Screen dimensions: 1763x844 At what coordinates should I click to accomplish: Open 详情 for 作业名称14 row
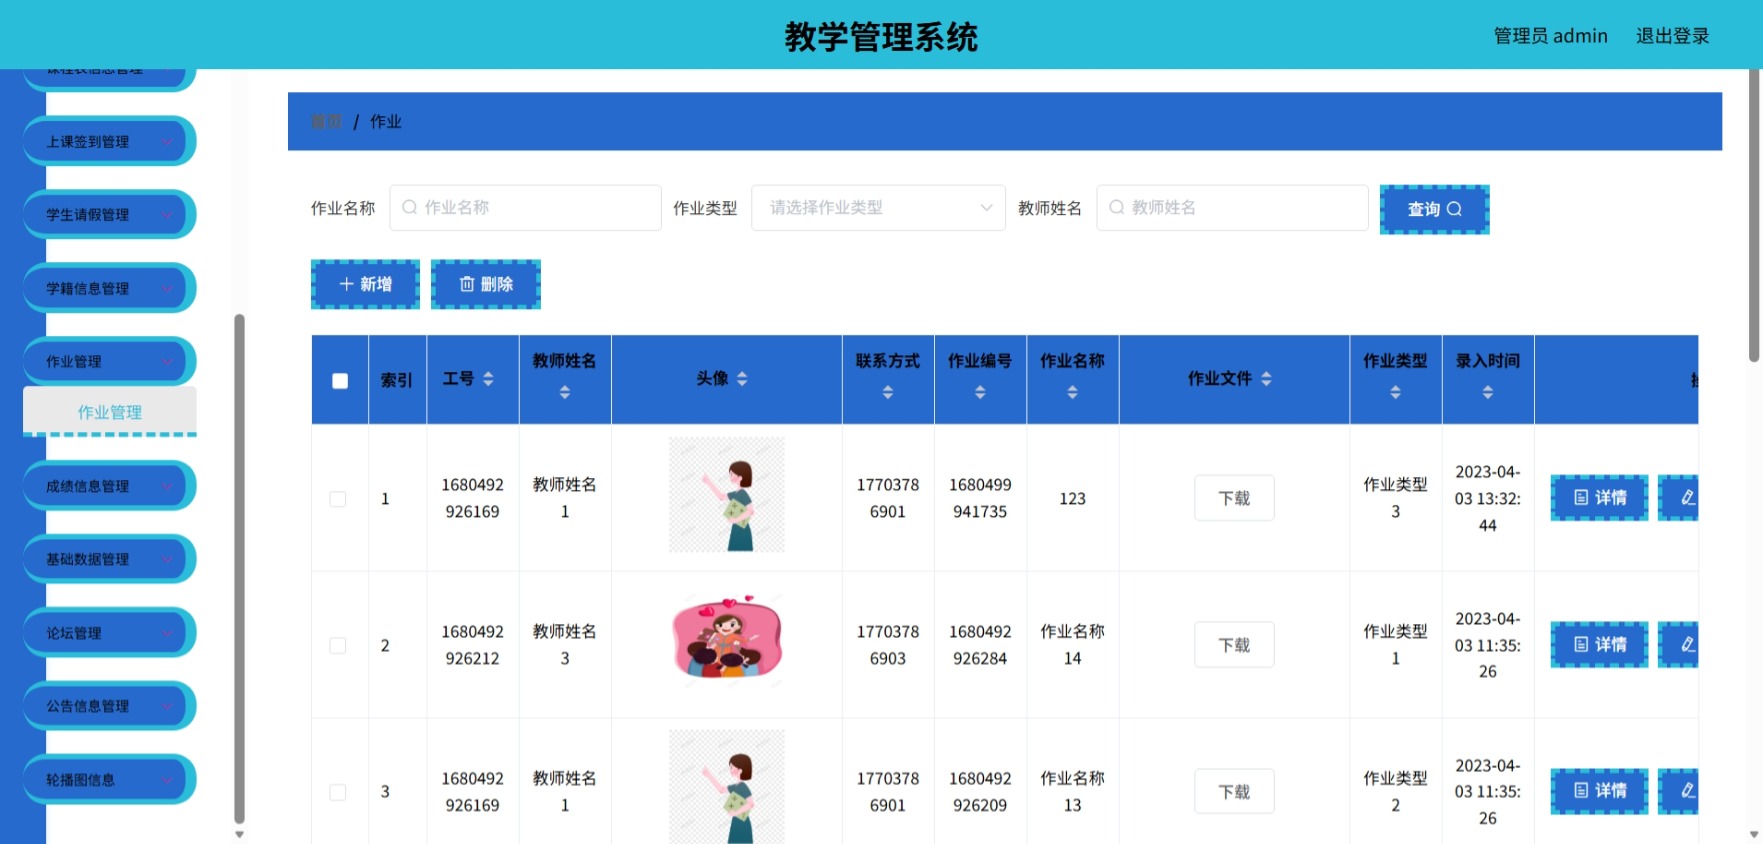coord(1599,645)
